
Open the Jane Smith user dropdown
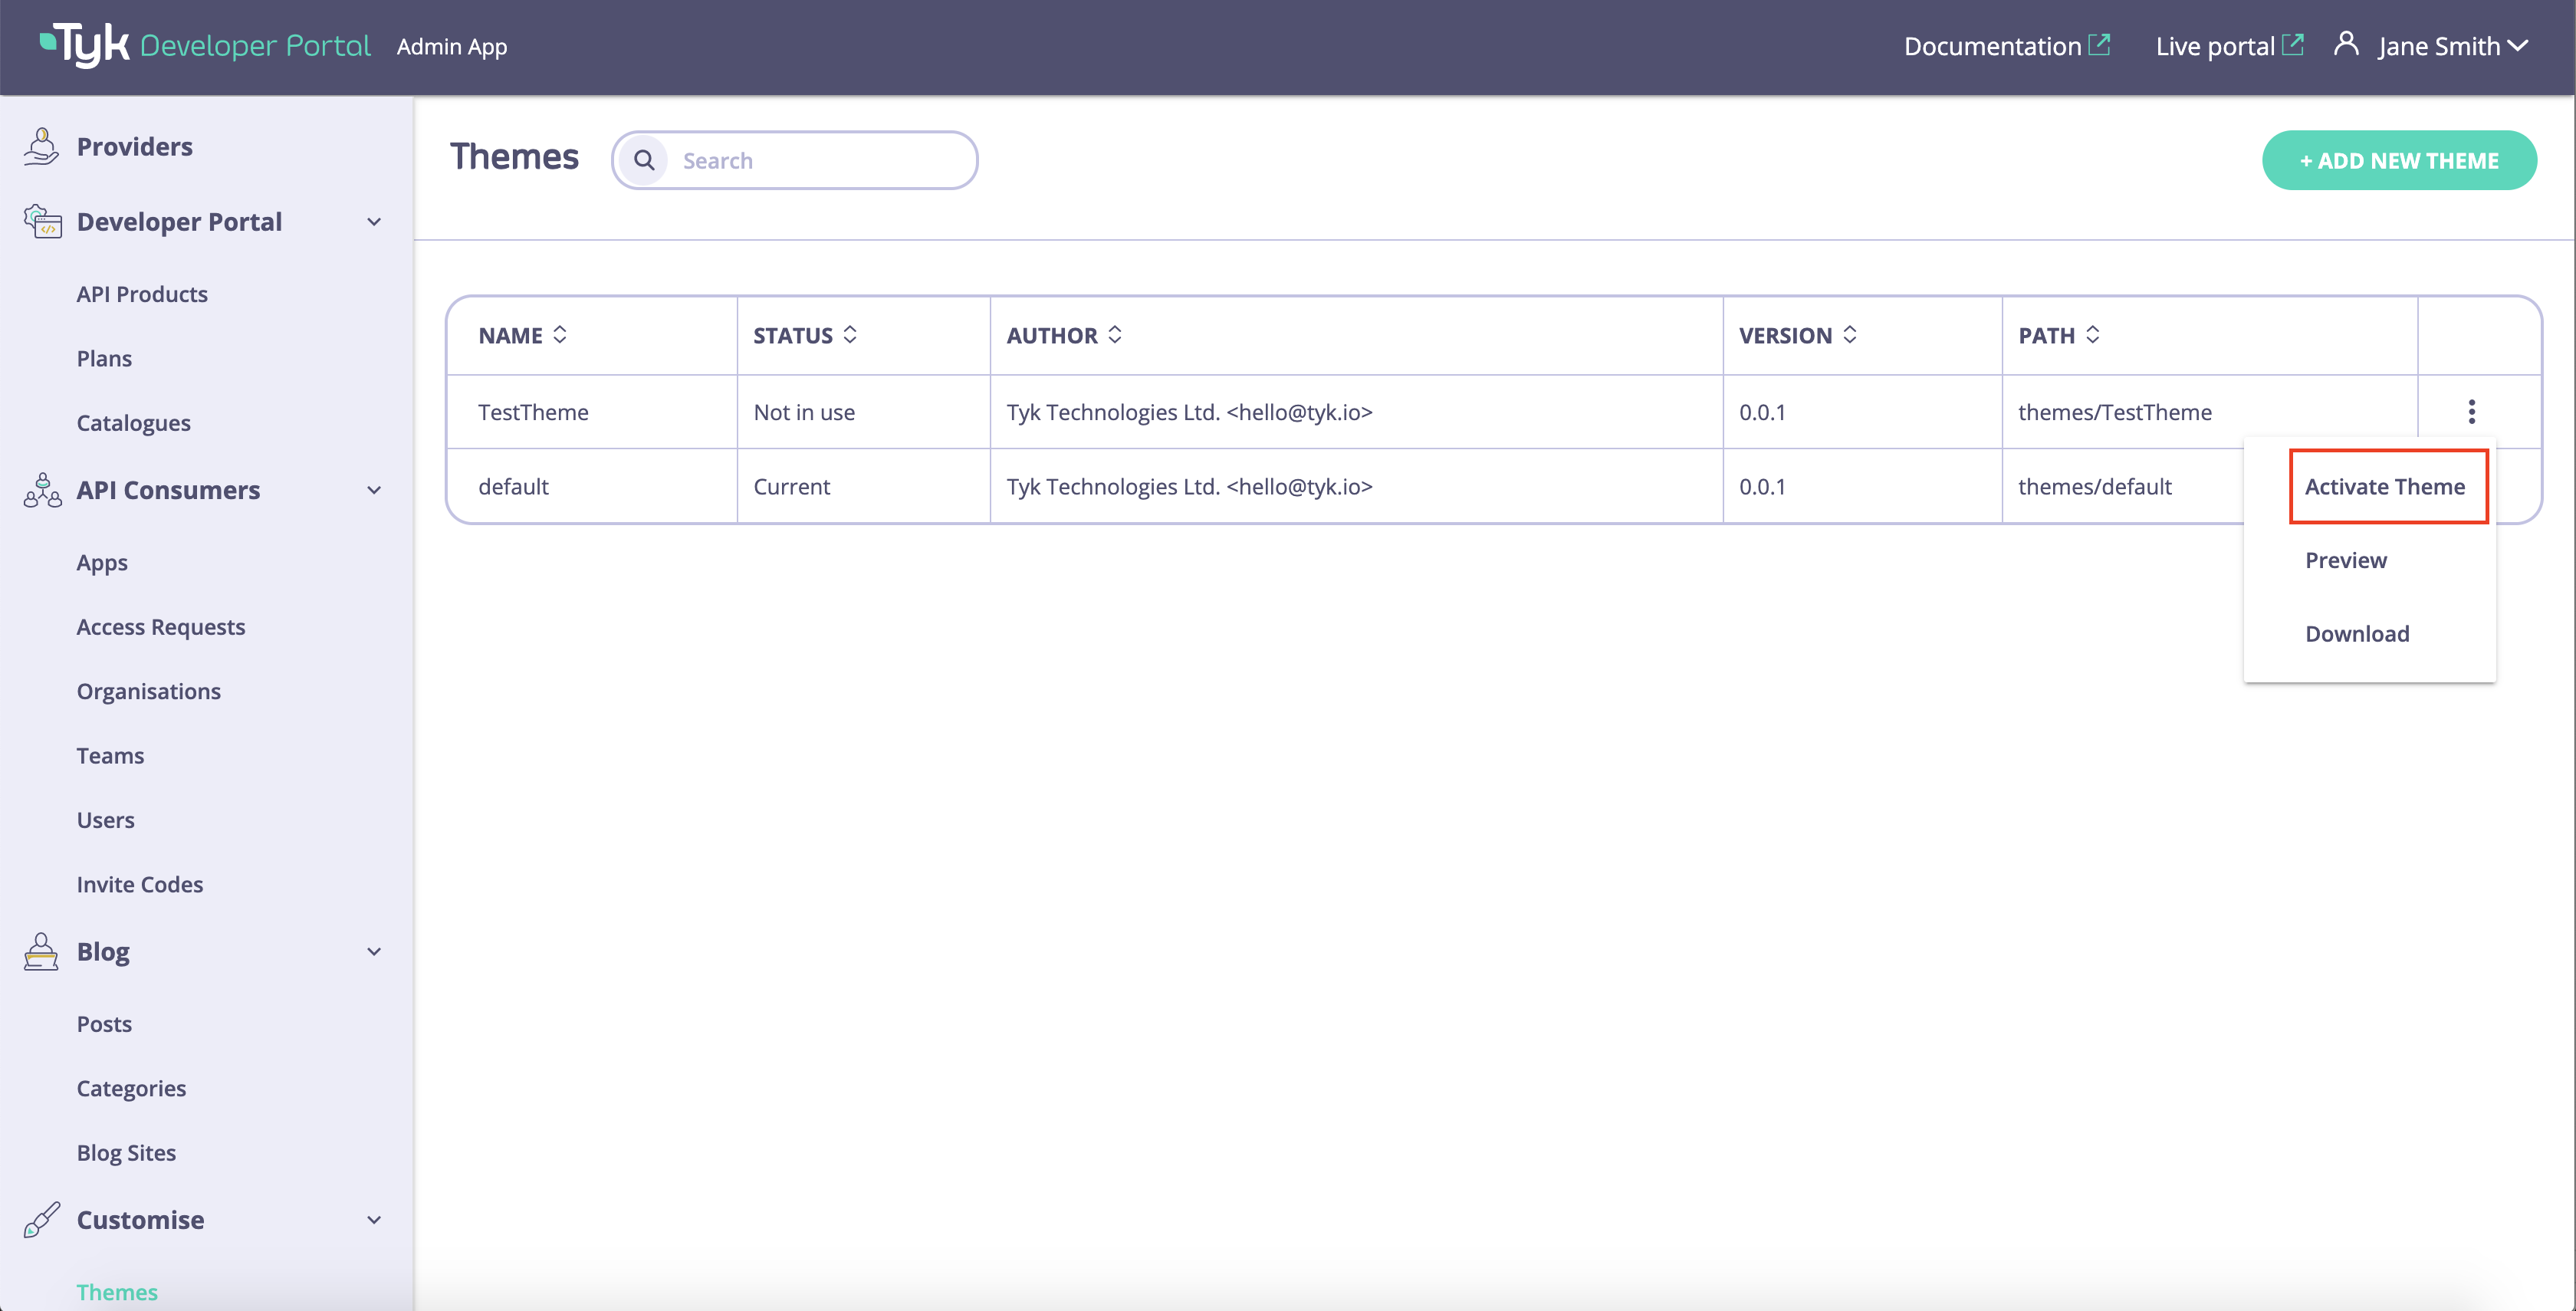point(2453,46)
